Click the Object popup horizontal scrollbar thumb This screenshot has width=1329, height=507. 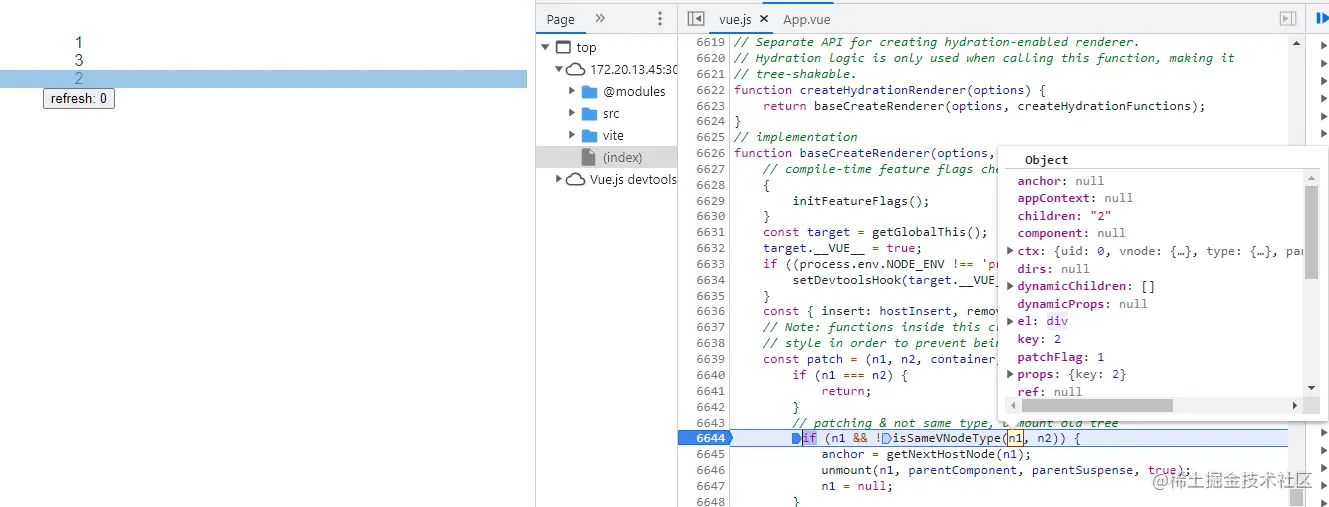(x=1097, y=405)
